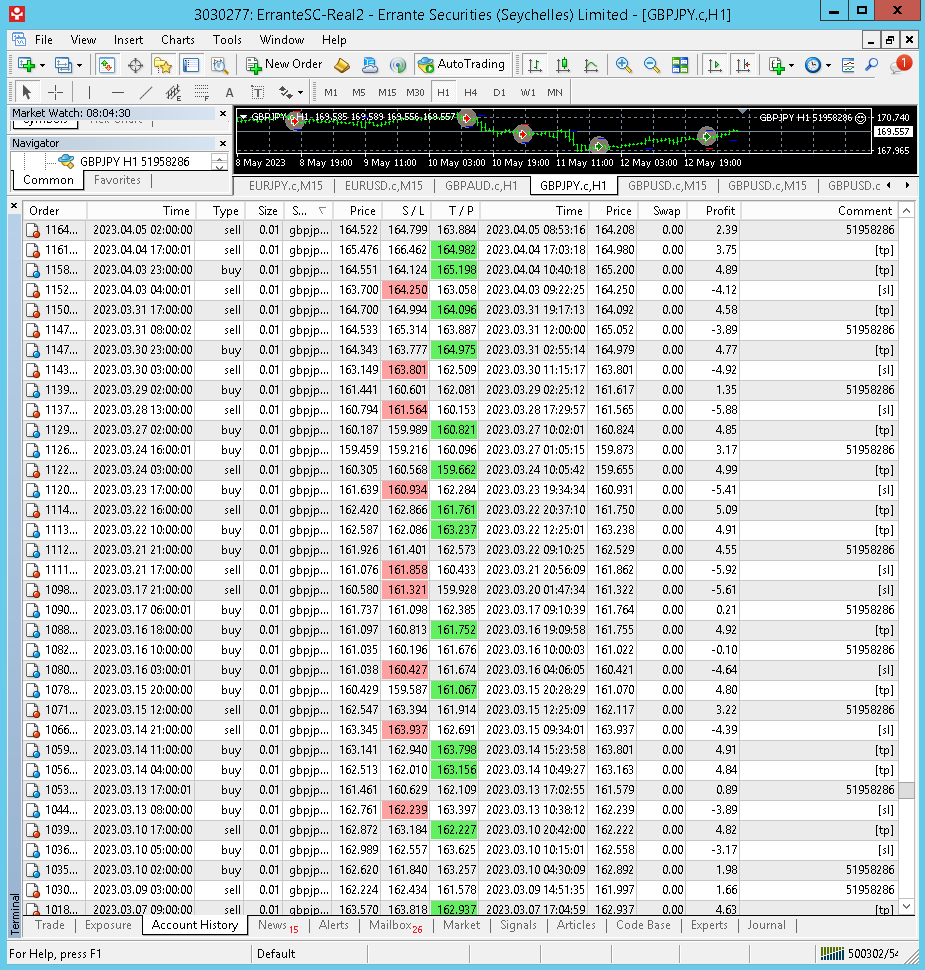This screenshot has width=925, height=970.
Task: Switch chart to candlesticks mode
Action: [x=563, y=64]
